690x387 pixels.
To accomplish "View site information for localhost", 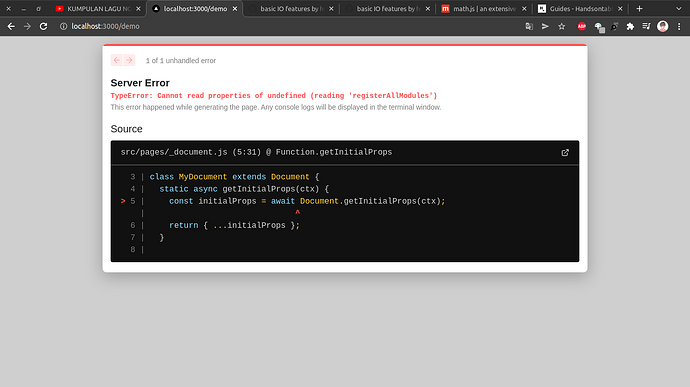I will click(x=63, y=26).
